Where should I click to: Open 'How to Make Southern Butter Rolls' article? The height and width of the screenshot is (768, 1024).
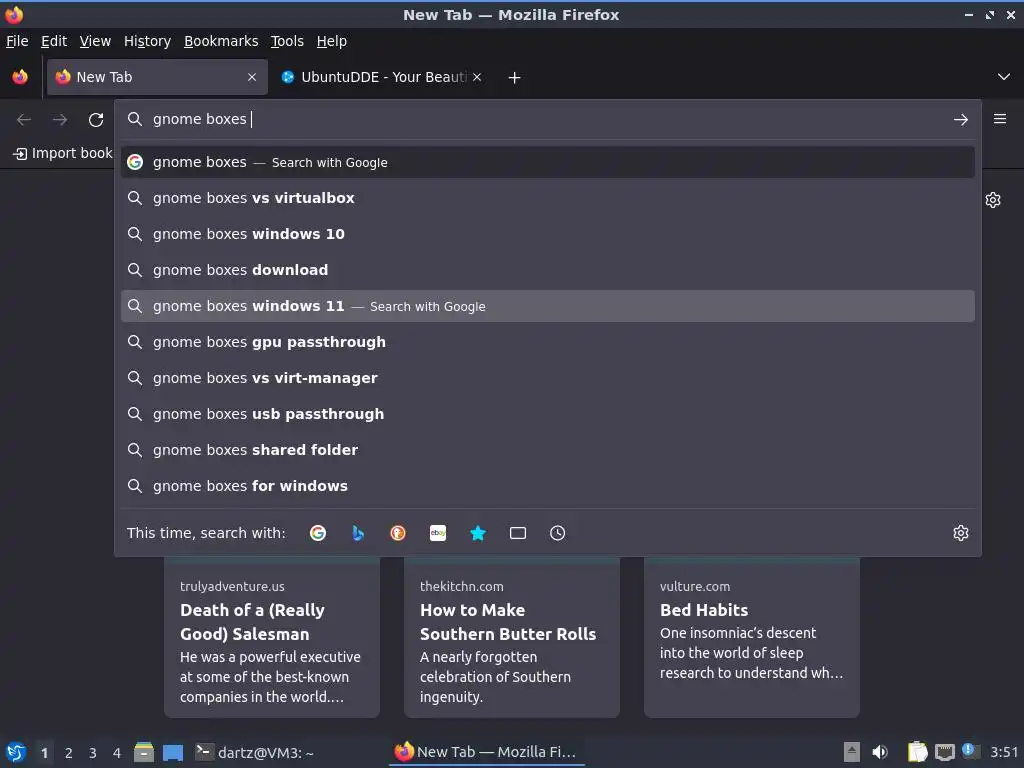[512, 637]
